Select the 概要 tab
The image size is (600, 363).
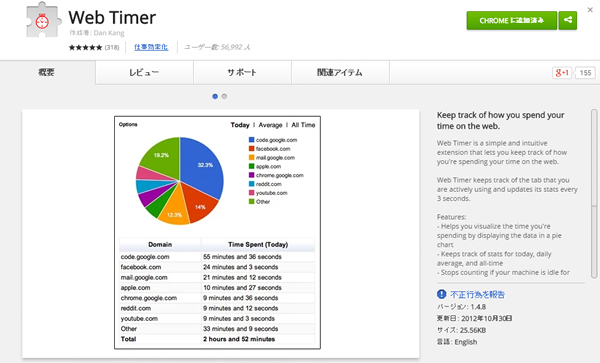[x=46, y=72]
